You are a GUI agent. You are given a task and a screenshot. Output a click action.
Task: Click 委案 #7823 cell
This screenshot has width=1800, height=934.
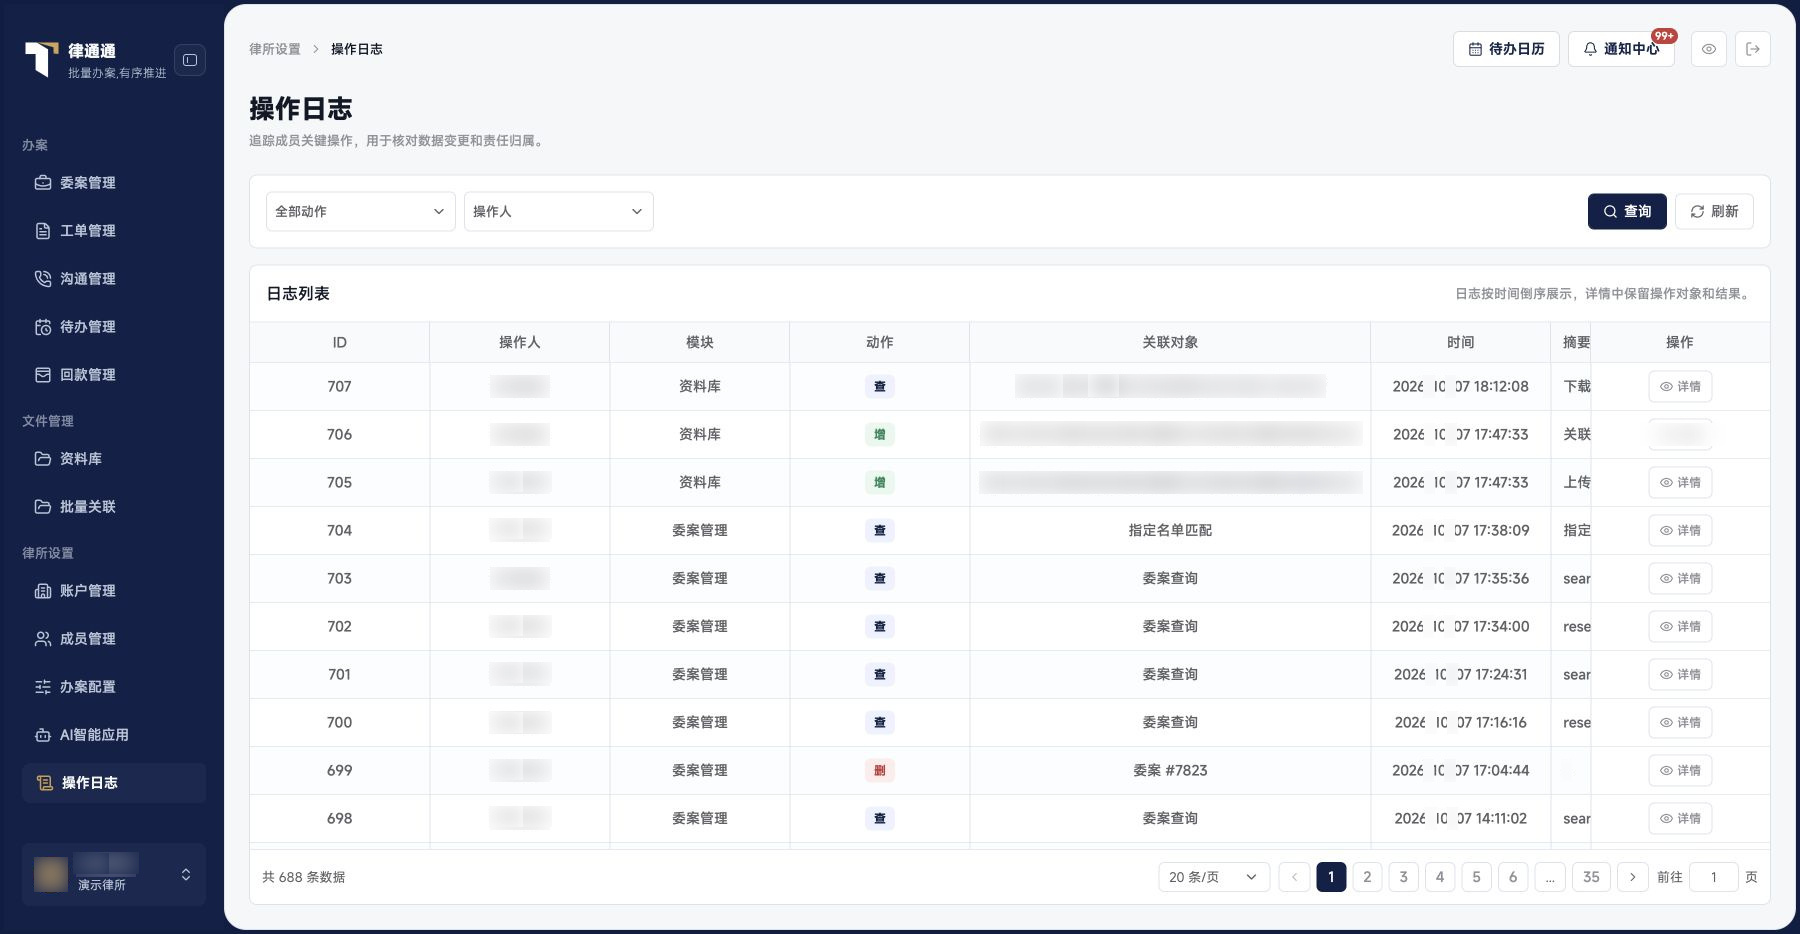click(x=1170, y=771)
